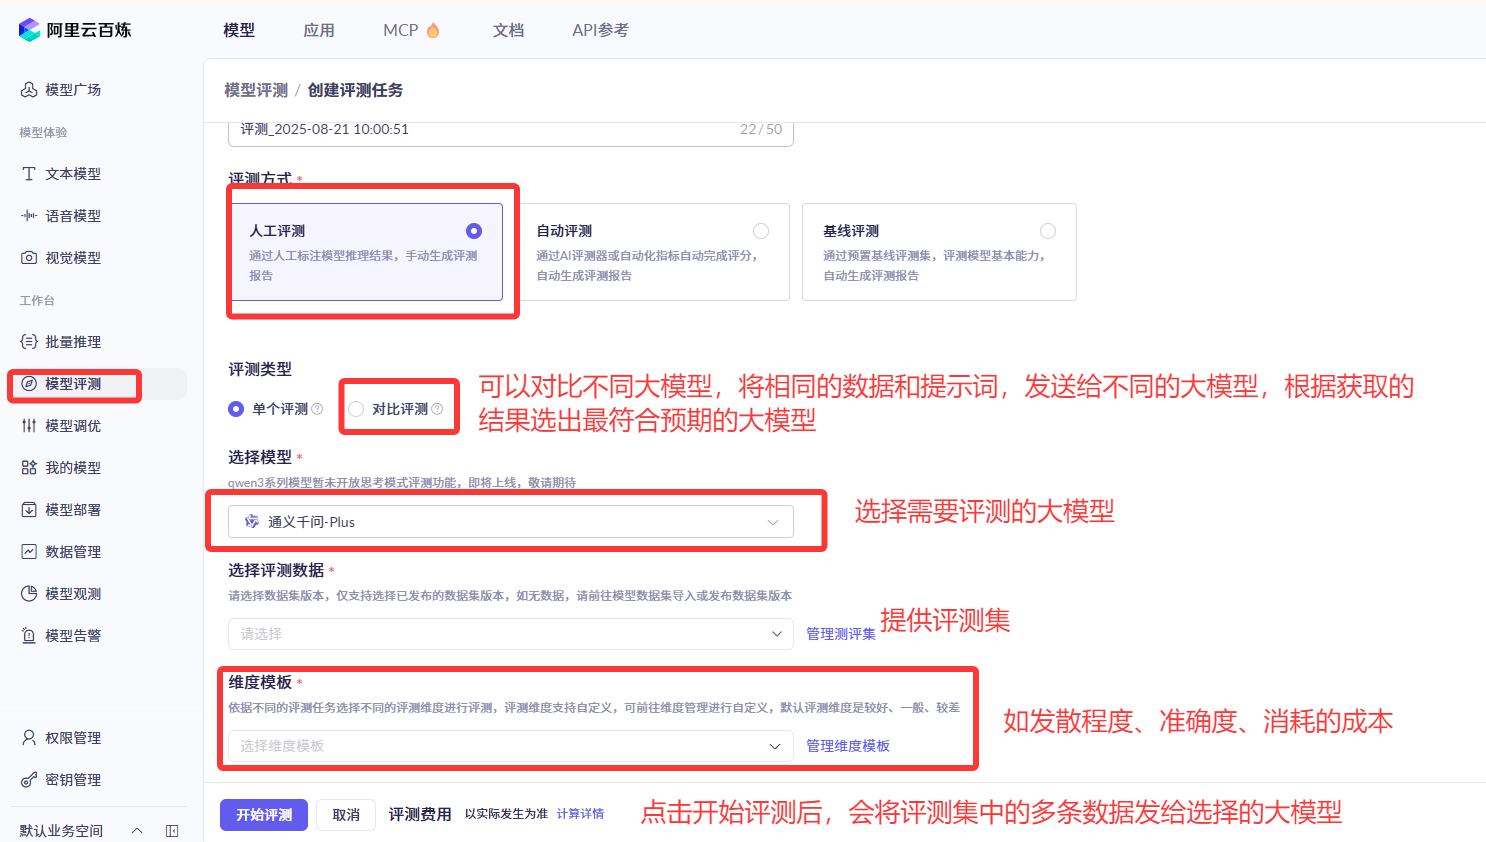This screenshot has width=1486, height=842.
Task: Click the 模型调优 sliders icon
Action: (x=29, y=426)
